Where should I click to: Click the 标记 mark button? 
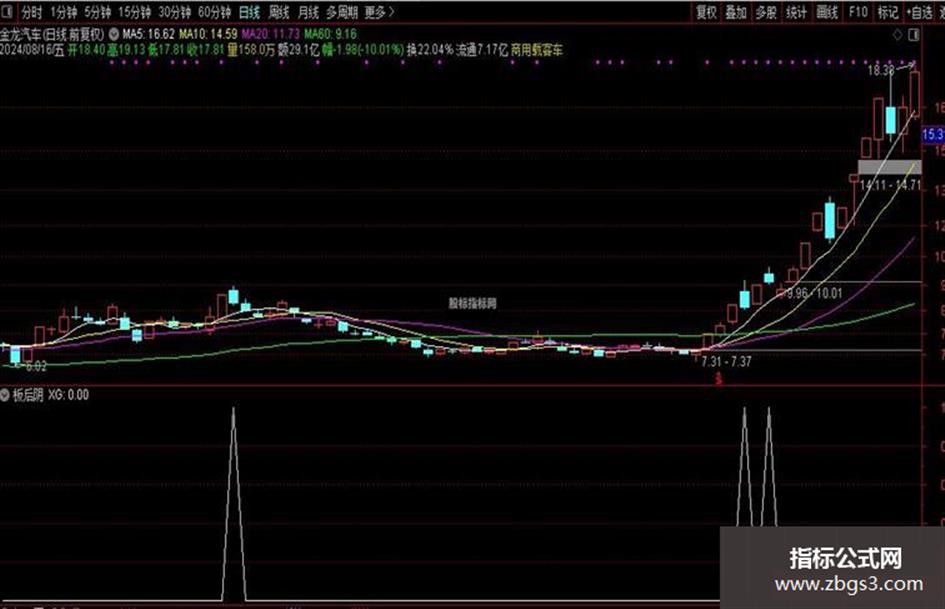[x=888, y=12]
